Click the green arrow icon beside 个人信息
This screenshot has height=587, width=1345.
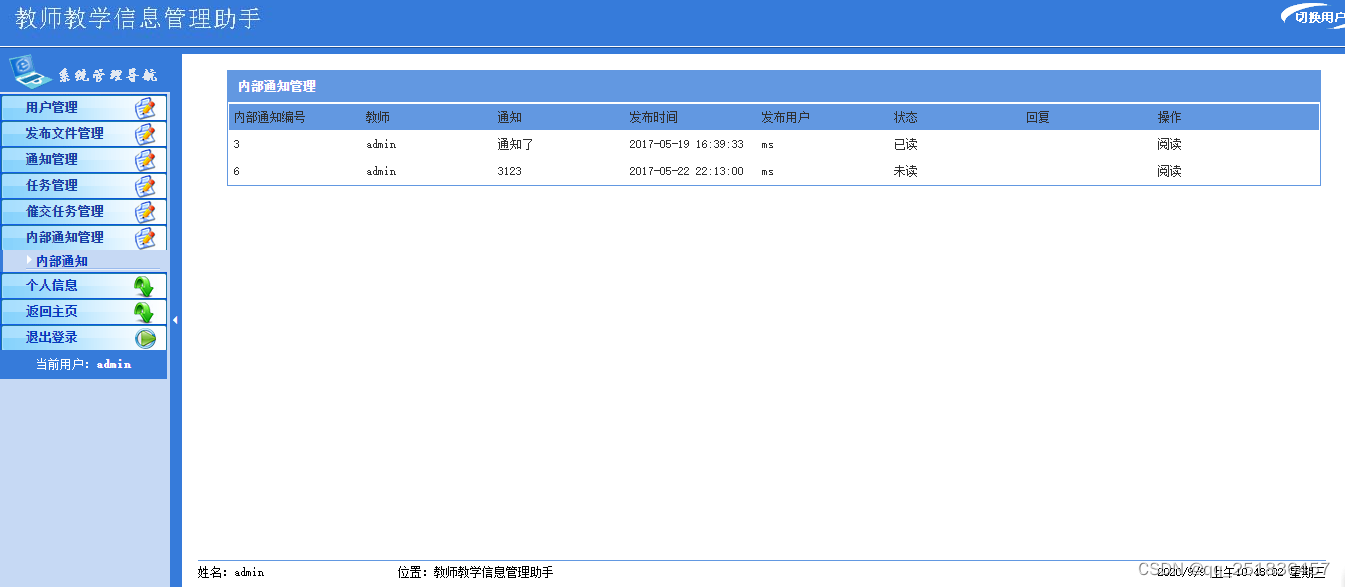click(145, 286)
